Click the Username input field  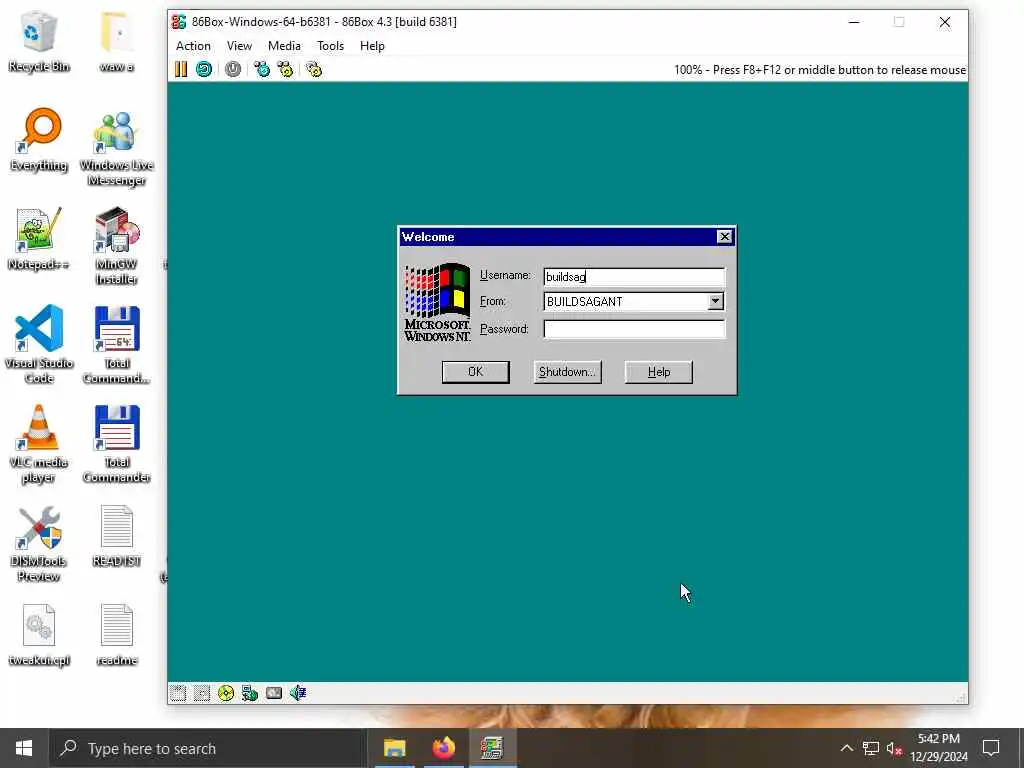[633, 276]
